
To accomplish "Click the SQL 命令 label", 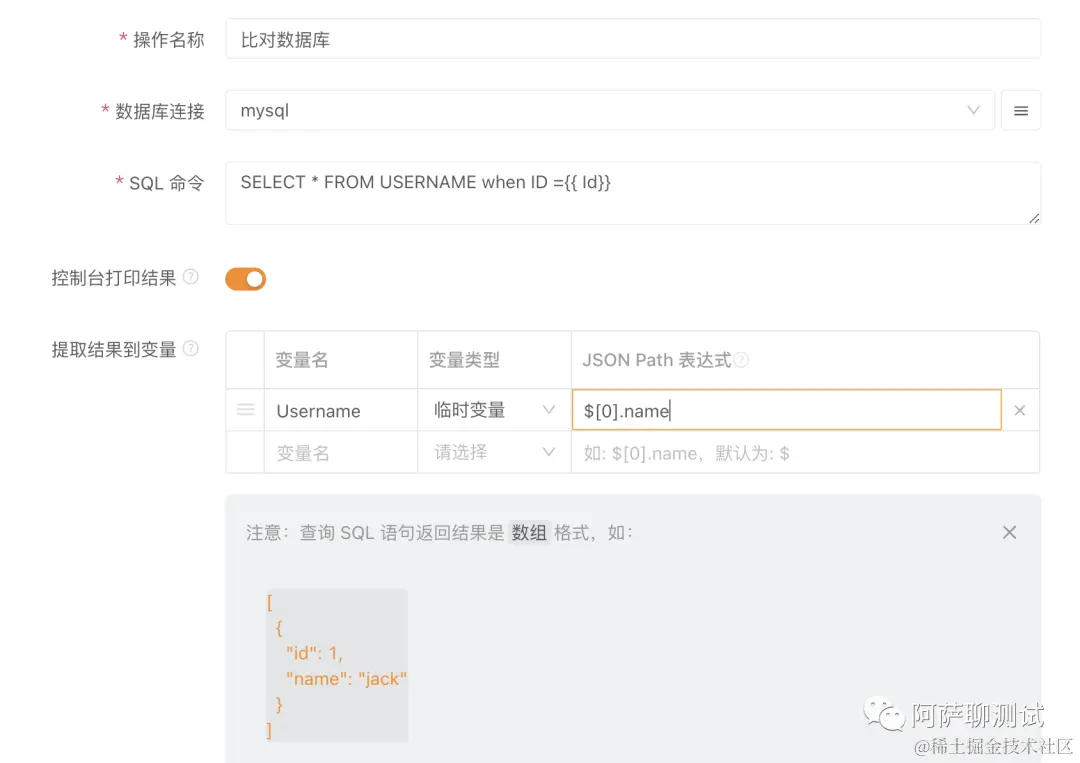I will [167, 183].
